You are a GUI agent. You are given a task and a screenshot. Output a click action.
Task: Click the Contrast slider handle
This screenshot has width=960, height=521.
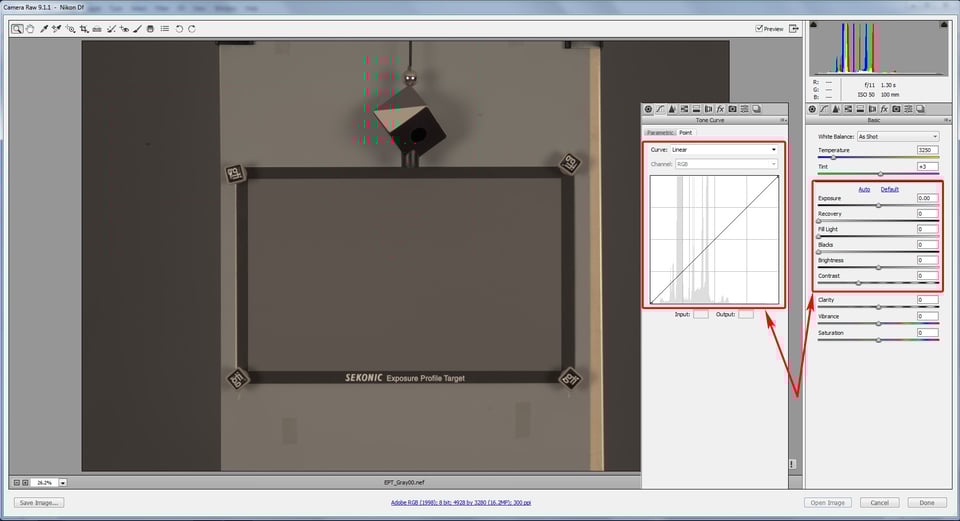858,283
